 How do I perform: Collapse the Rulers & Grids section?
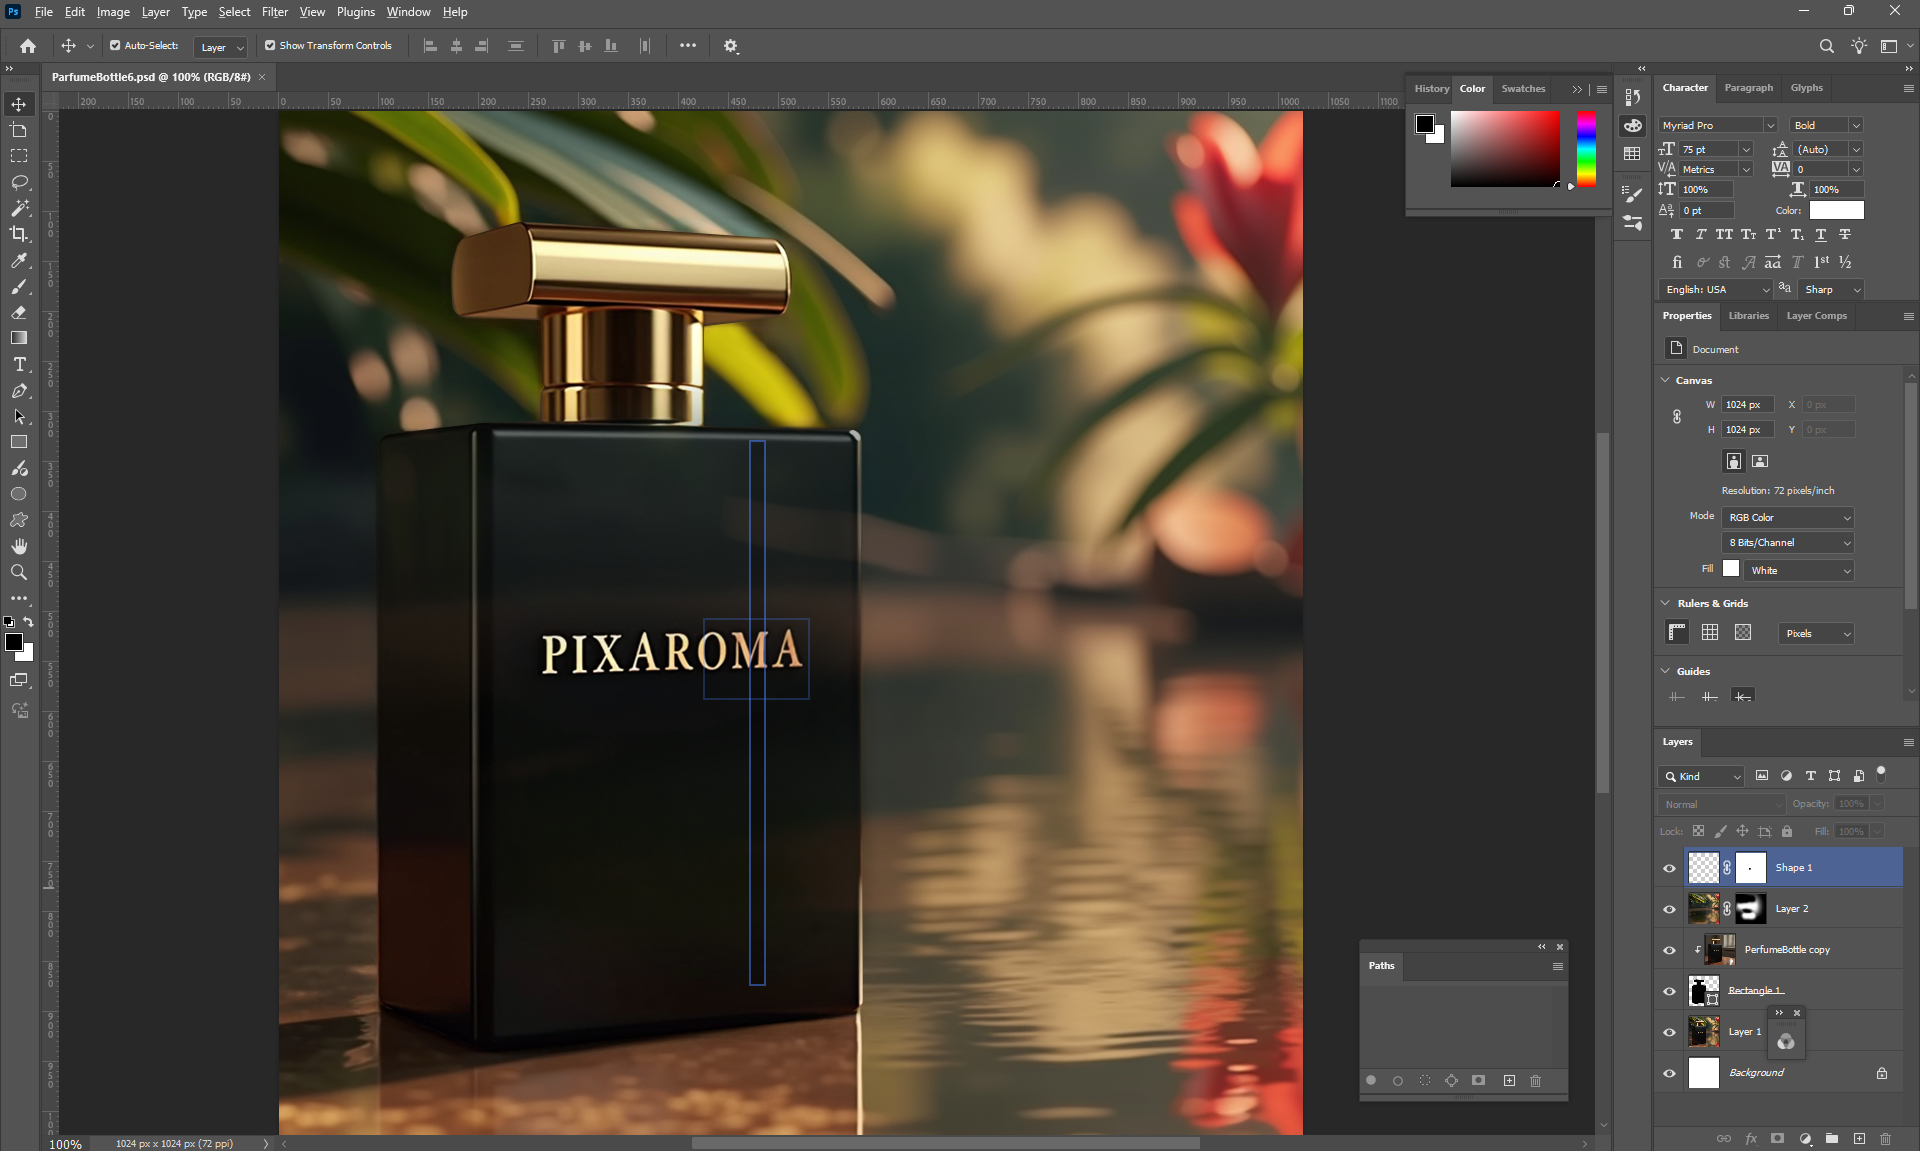point(1666,603)
